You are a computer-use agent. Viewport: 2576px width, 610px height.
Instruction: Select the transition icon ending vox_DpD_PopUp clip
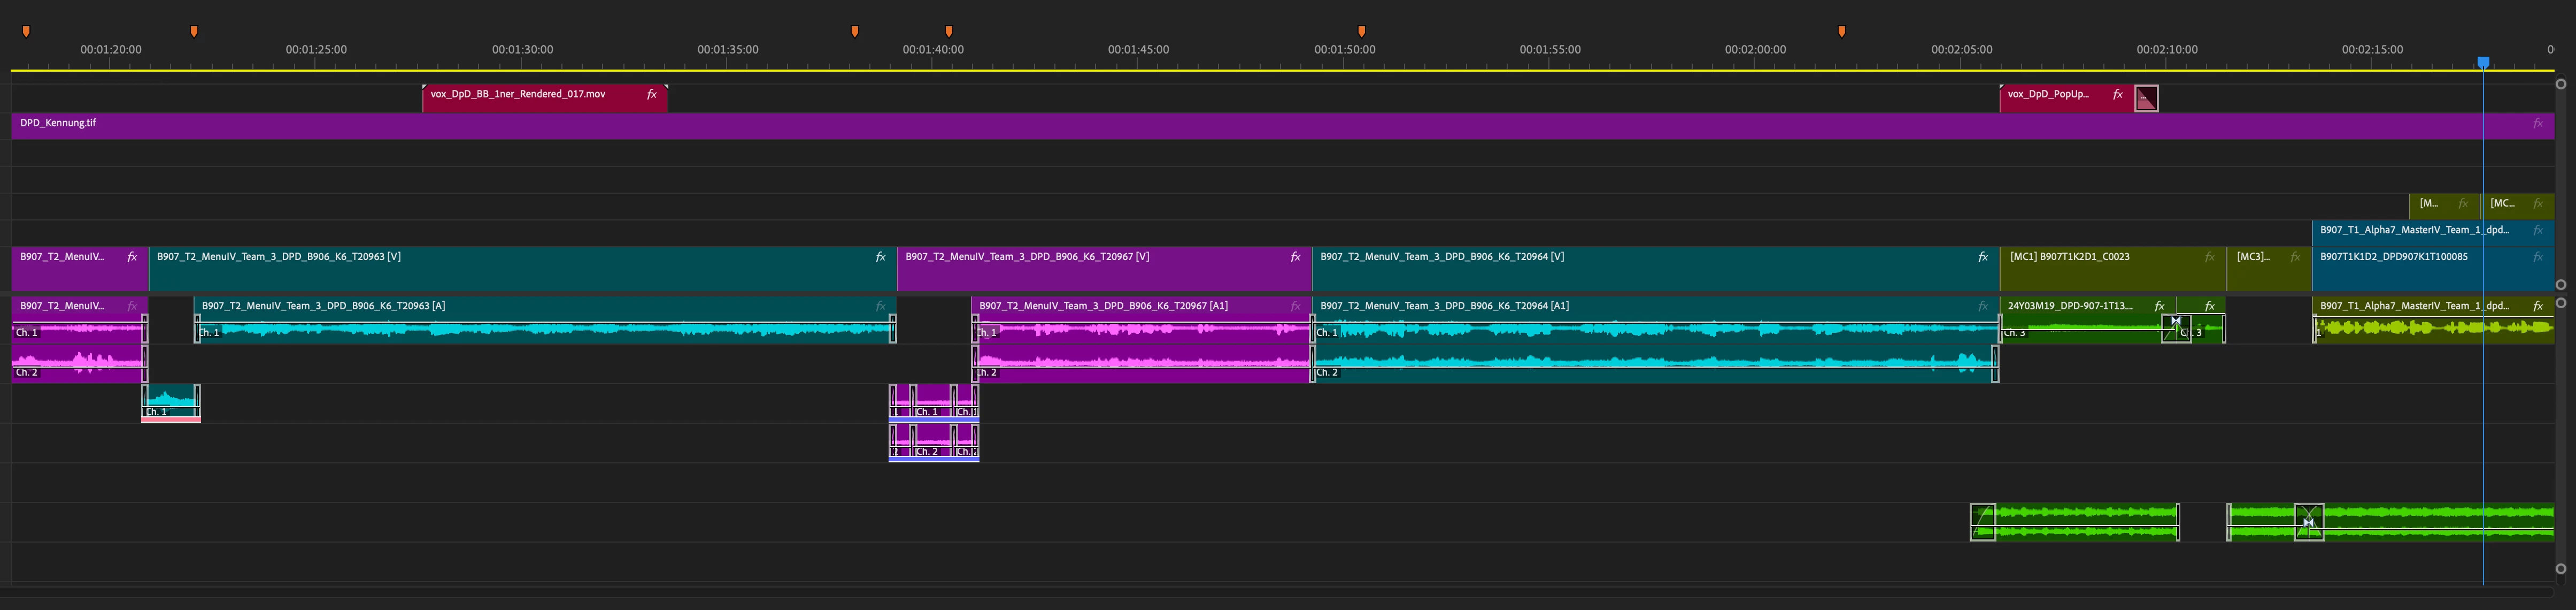2146,98
